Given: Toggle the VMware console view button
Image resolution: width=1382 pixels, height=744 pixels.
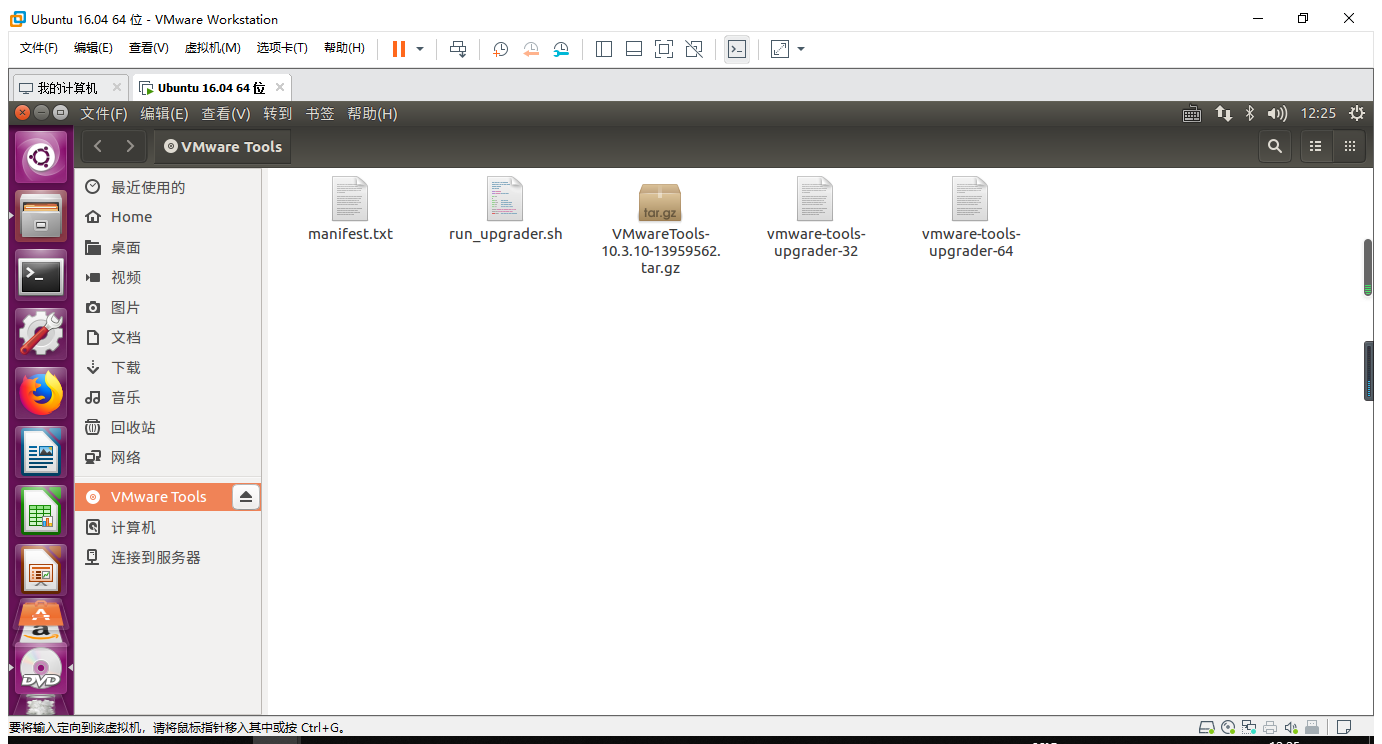Looking at the screenshot, I should tap(737, 49).
